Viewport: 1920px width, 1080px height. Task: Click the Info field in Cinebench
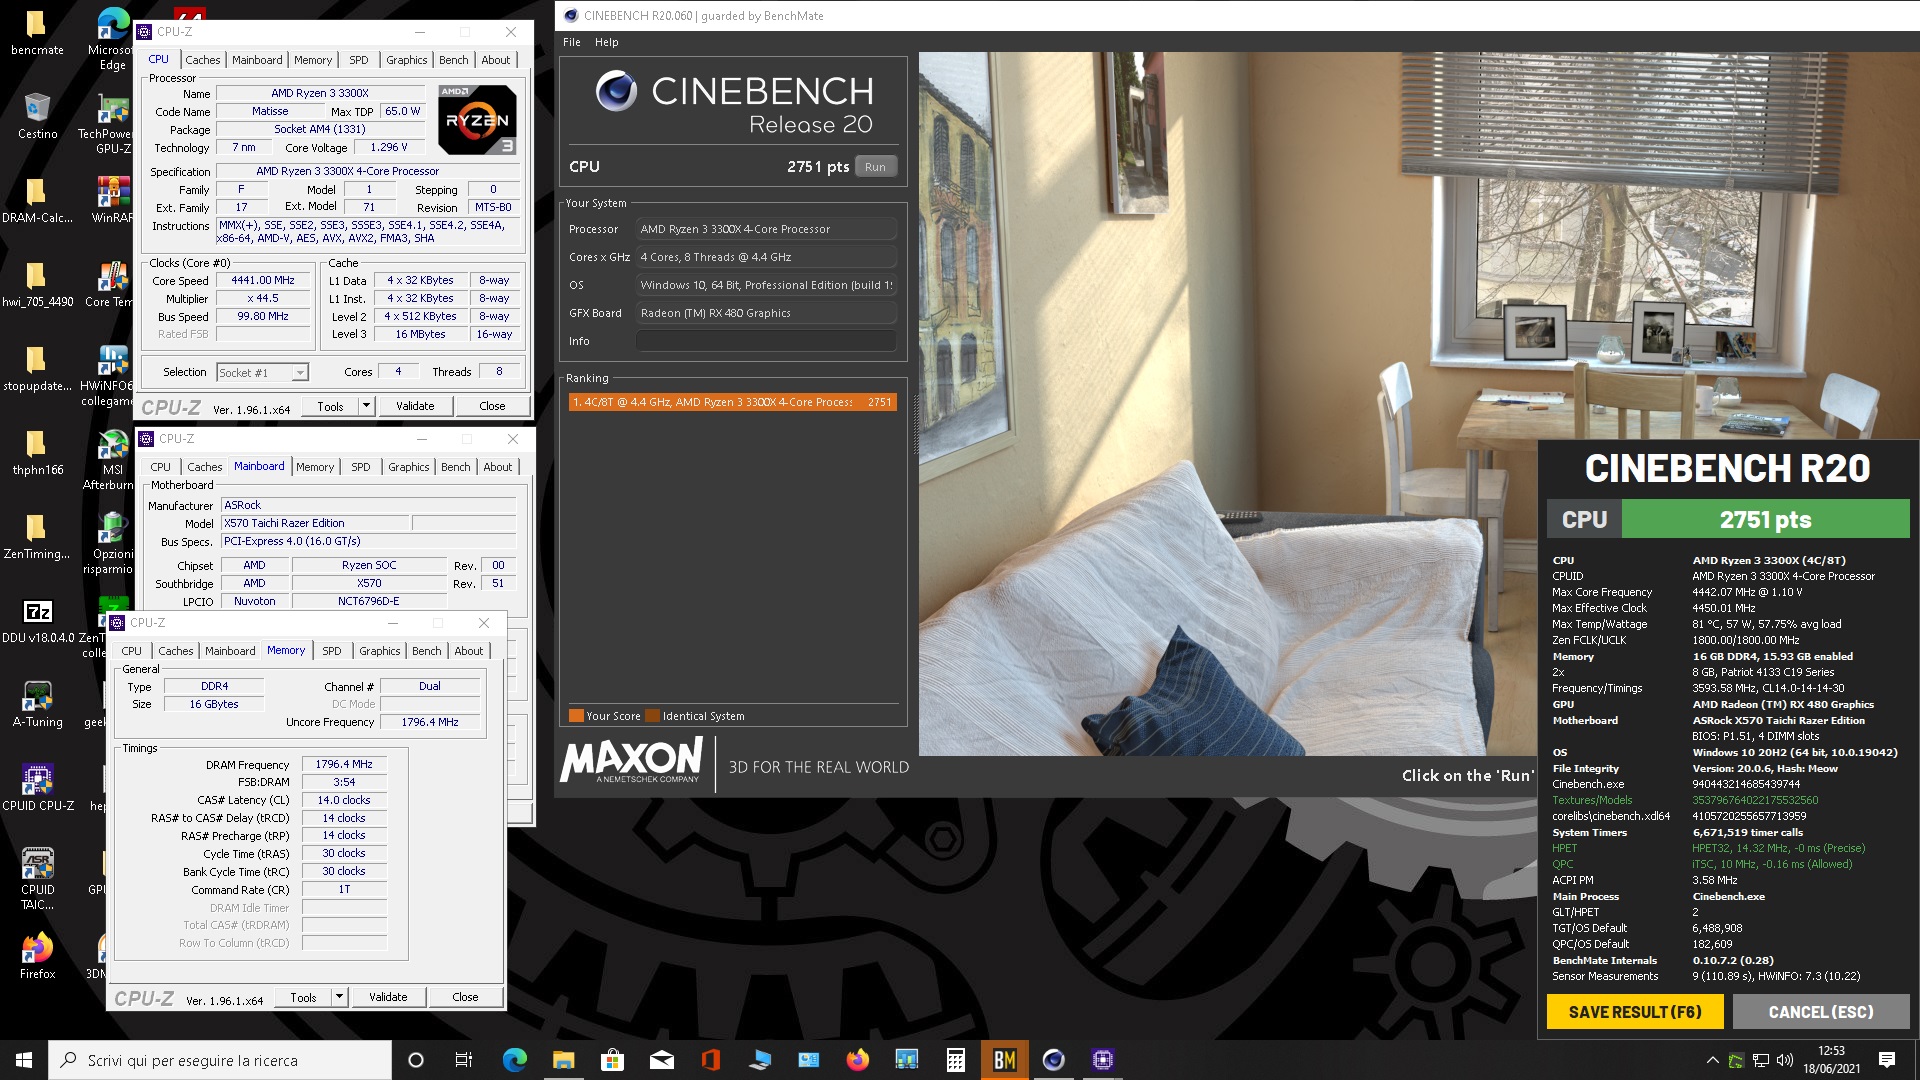coord(766,341)
